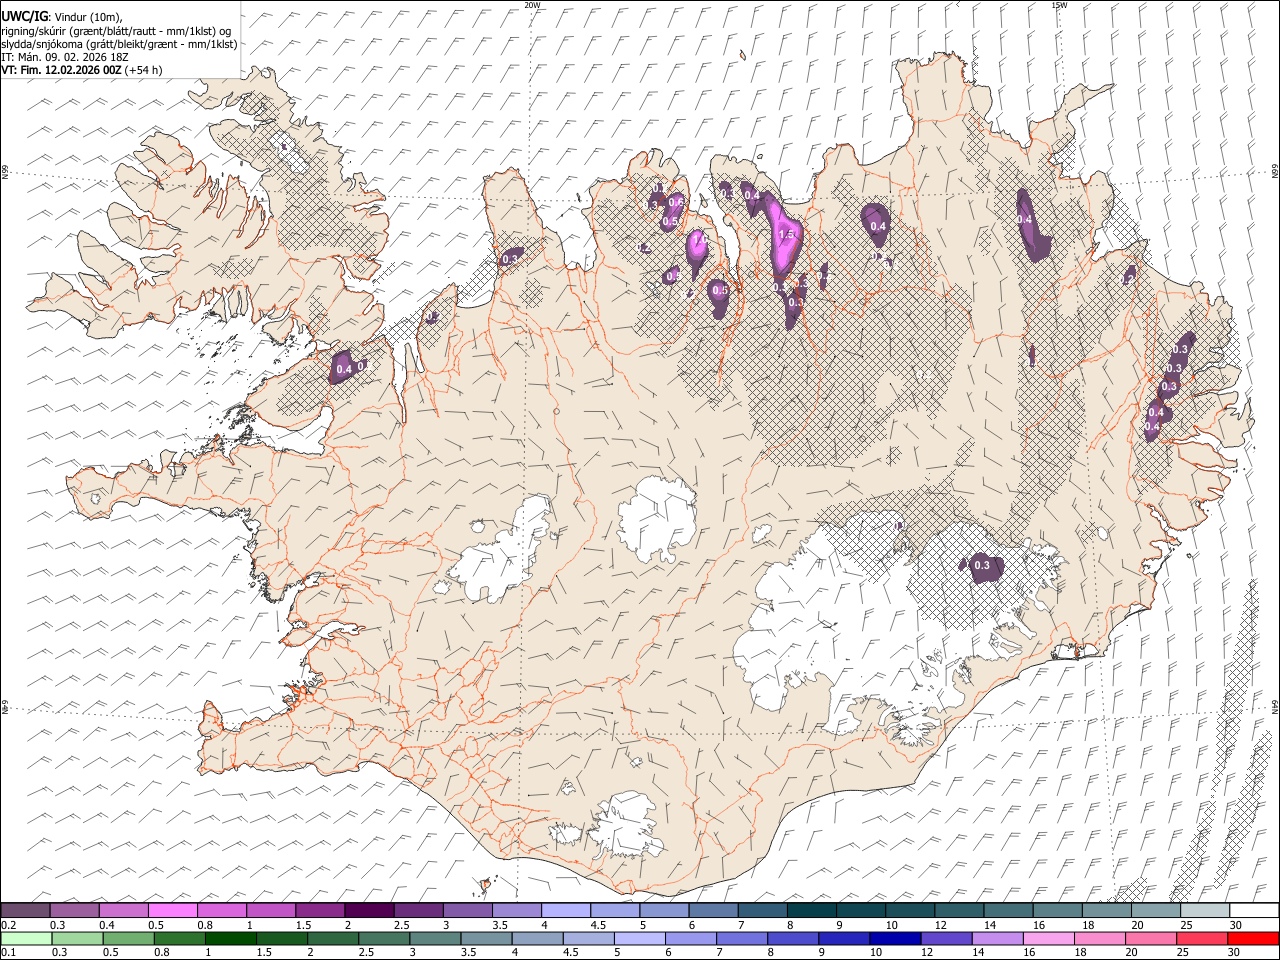The height and width of the screenshot is (960, 1280).
Task: Click the '0.3' value on the southeastern glacier patch
Action: click(x=982, y=565)
